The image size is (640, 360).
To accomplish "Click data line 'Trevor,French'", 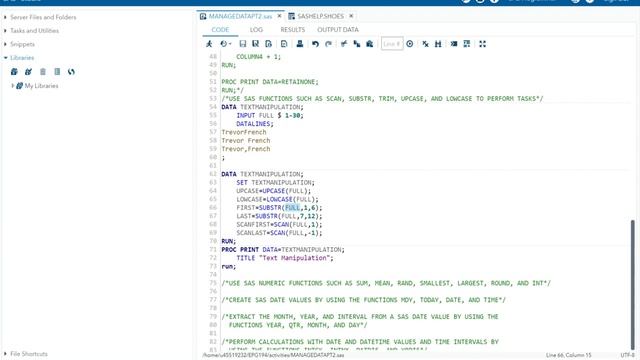I will 246,149.
